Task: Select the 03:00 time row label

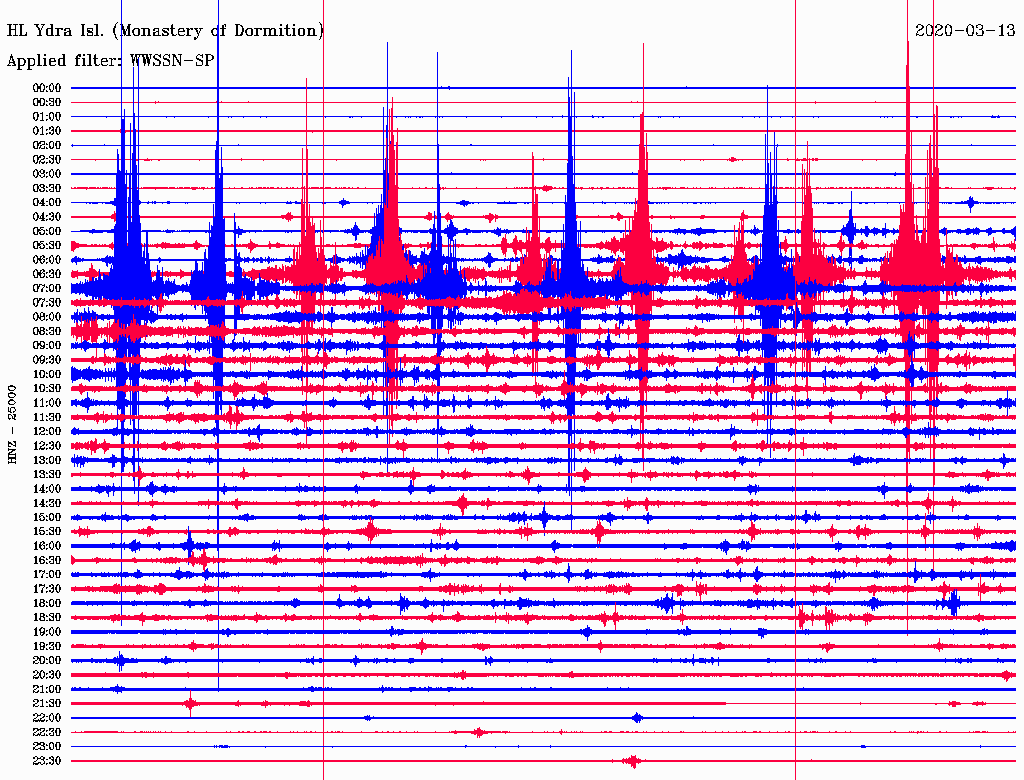Action: point(47,174)
